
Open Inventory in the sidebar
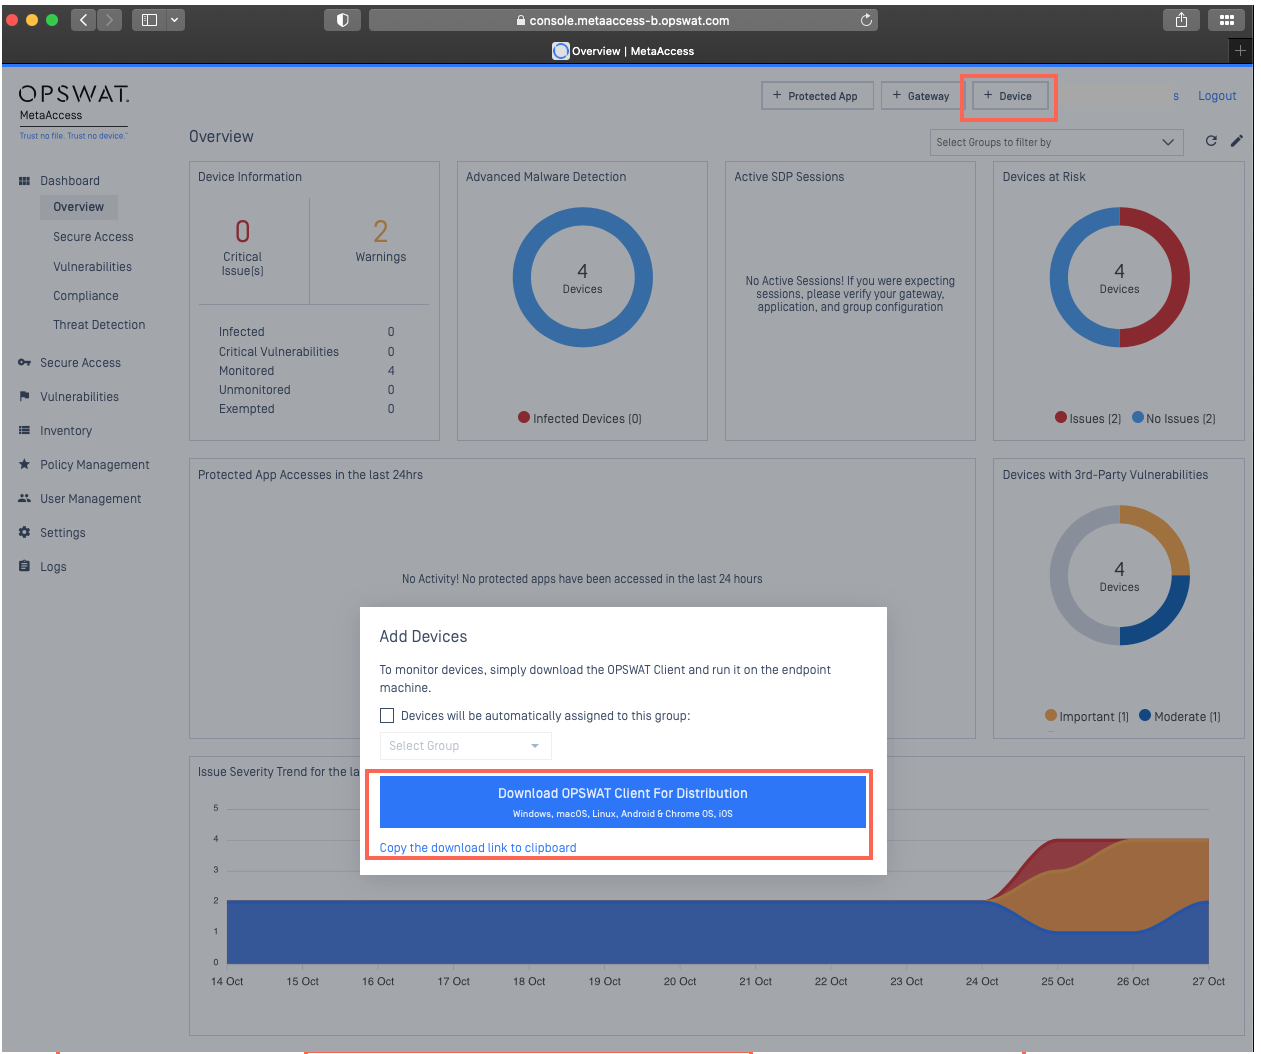click(x=66, y=431)
